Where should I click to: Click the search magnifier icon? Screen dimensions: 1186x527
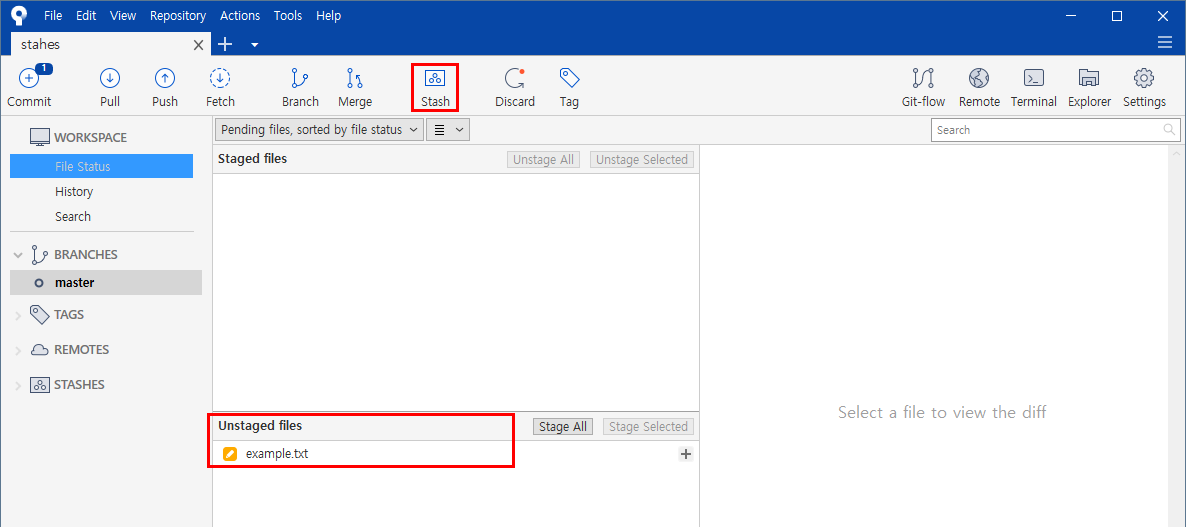coord(1169,129)
